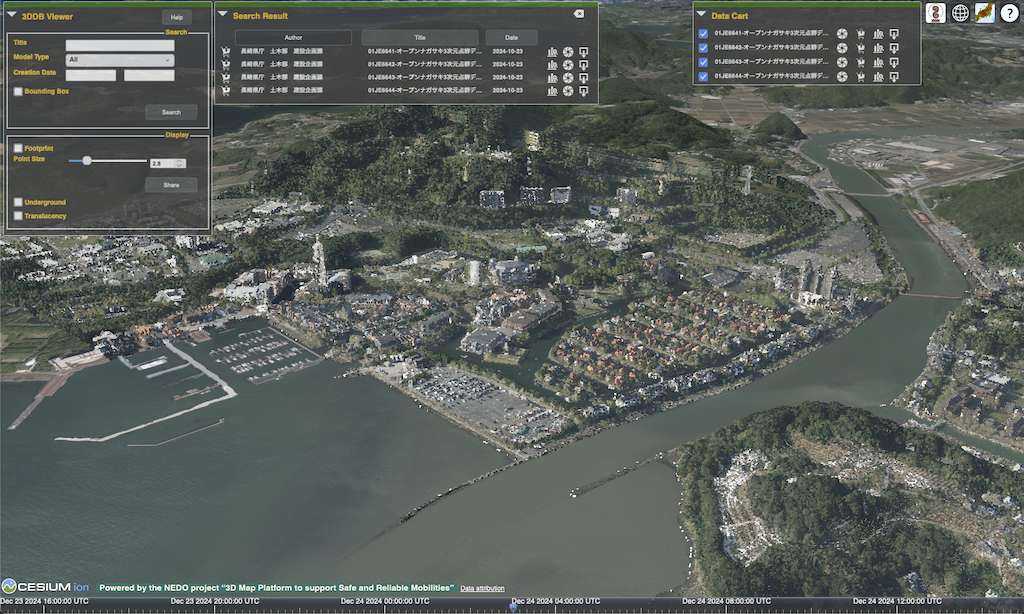Click the Point Size number stepper
This screenshot has width=1024, height=614.
pyautogui.click(x=180, y=163)
